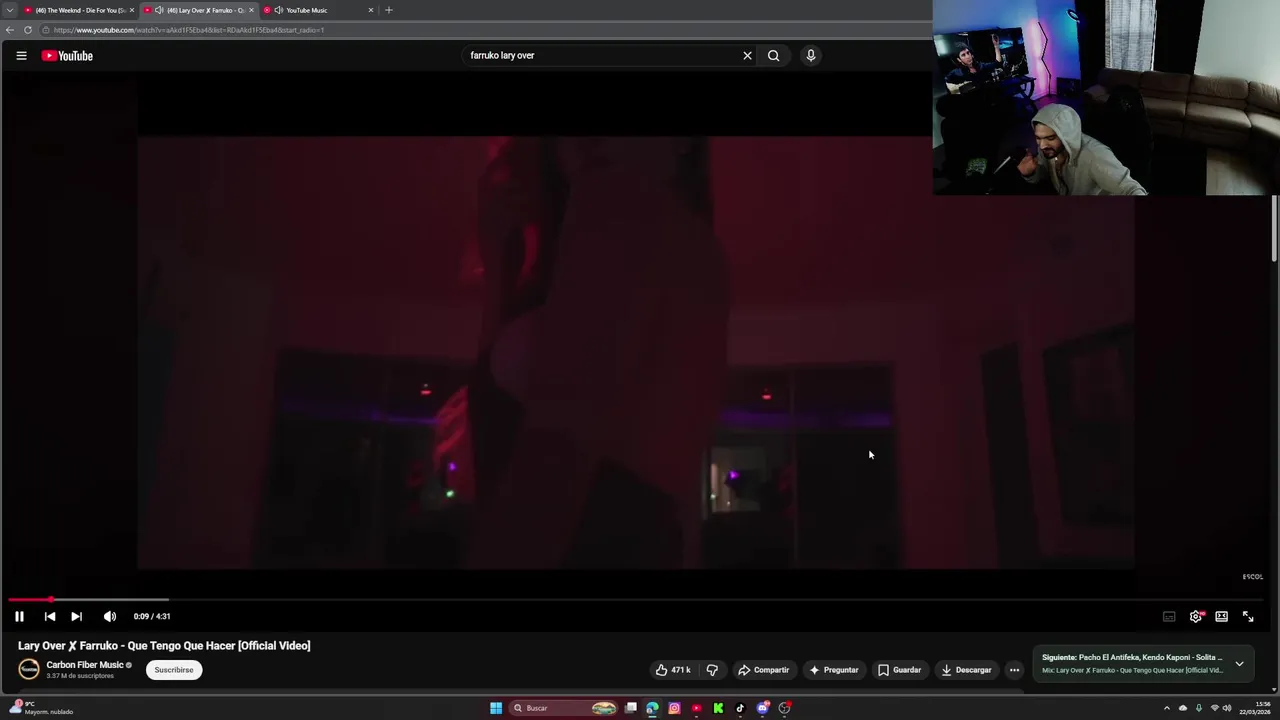Click the youtube.com address bar URL
1280x720 pixels.
pos(189,30)
